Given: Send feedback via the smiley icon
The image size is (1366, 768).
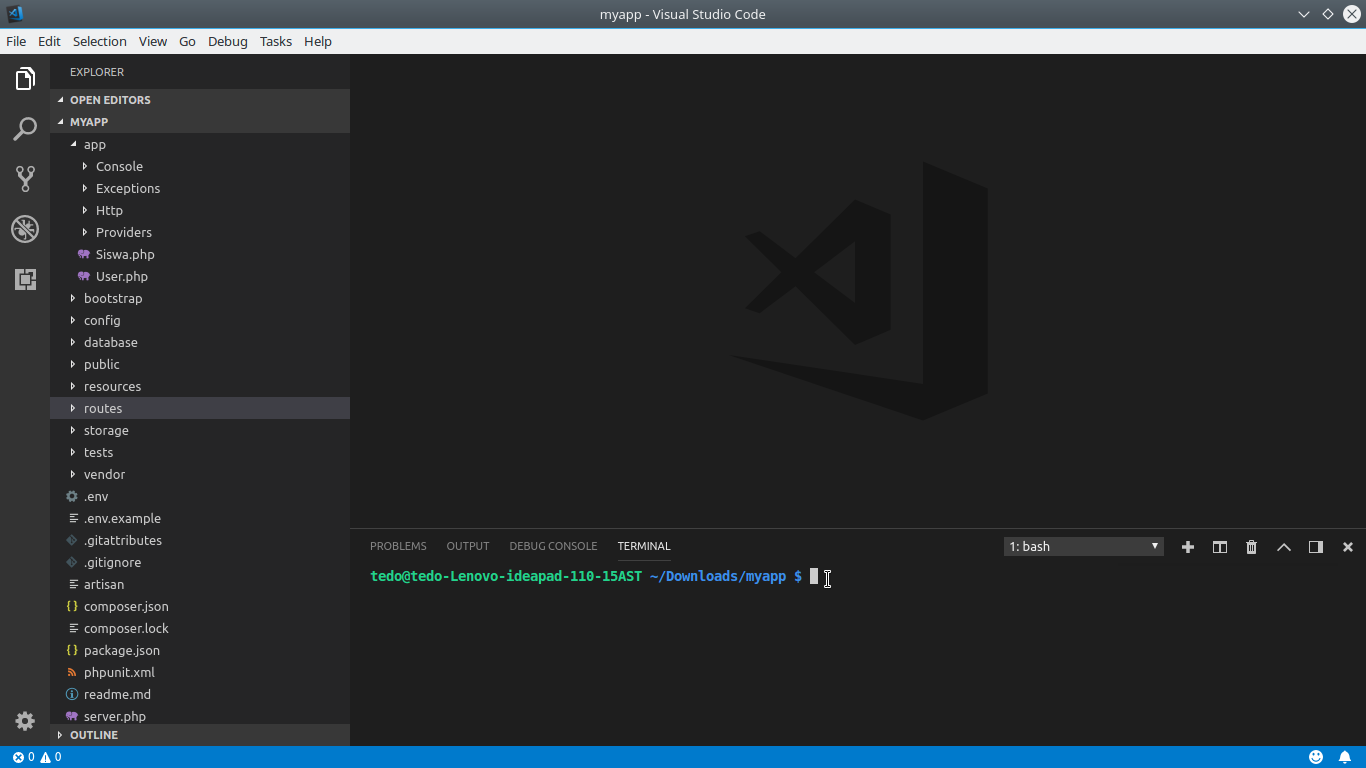Looking at the screenshot, I should click(x=1316, y=757).
